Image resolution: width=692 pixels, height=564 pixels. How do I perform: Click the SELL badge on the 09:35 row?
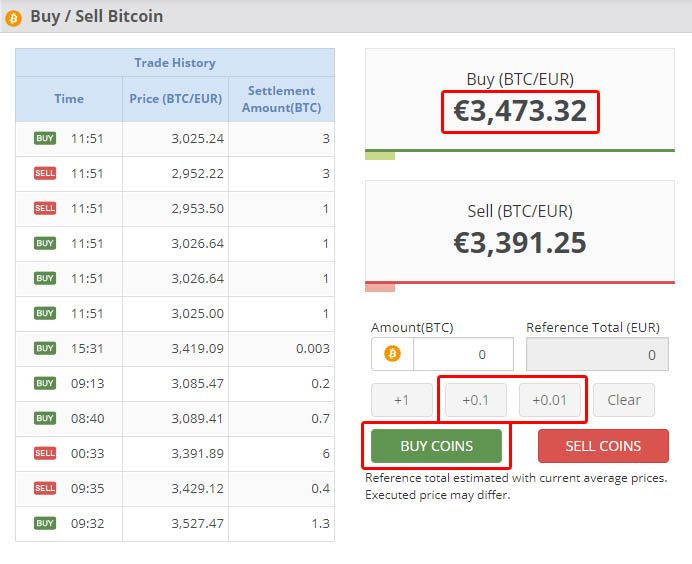(x=45, y=488)
